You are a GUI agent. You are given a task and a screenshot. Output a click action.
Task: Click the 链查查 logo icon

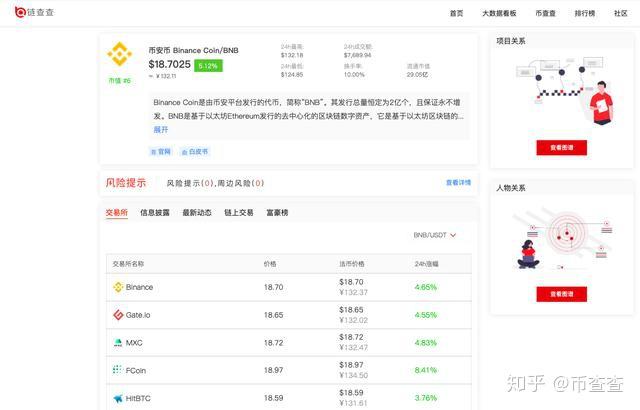coord(20,12)
